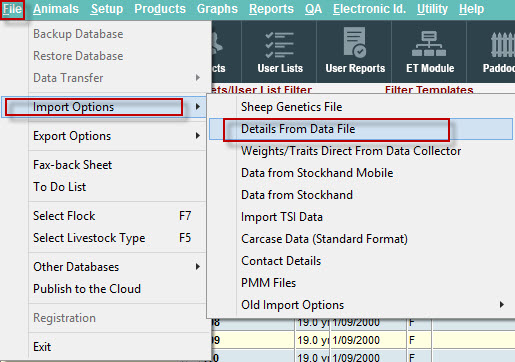Screen dimensions: 515x362
Task: Expand the Export Options submenu
Action: pos(117,136)
